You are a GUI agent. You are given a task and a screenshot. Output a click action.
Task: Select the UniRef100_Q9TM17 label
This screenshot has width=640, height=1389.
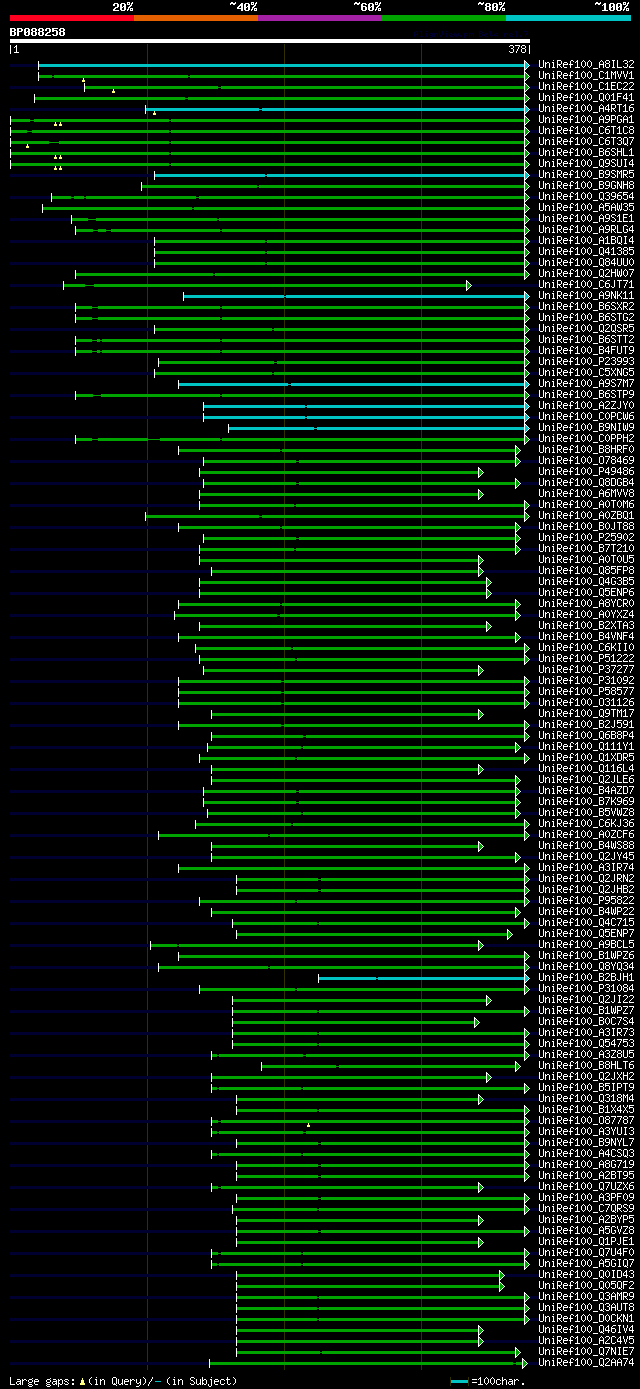pos(586,713)
